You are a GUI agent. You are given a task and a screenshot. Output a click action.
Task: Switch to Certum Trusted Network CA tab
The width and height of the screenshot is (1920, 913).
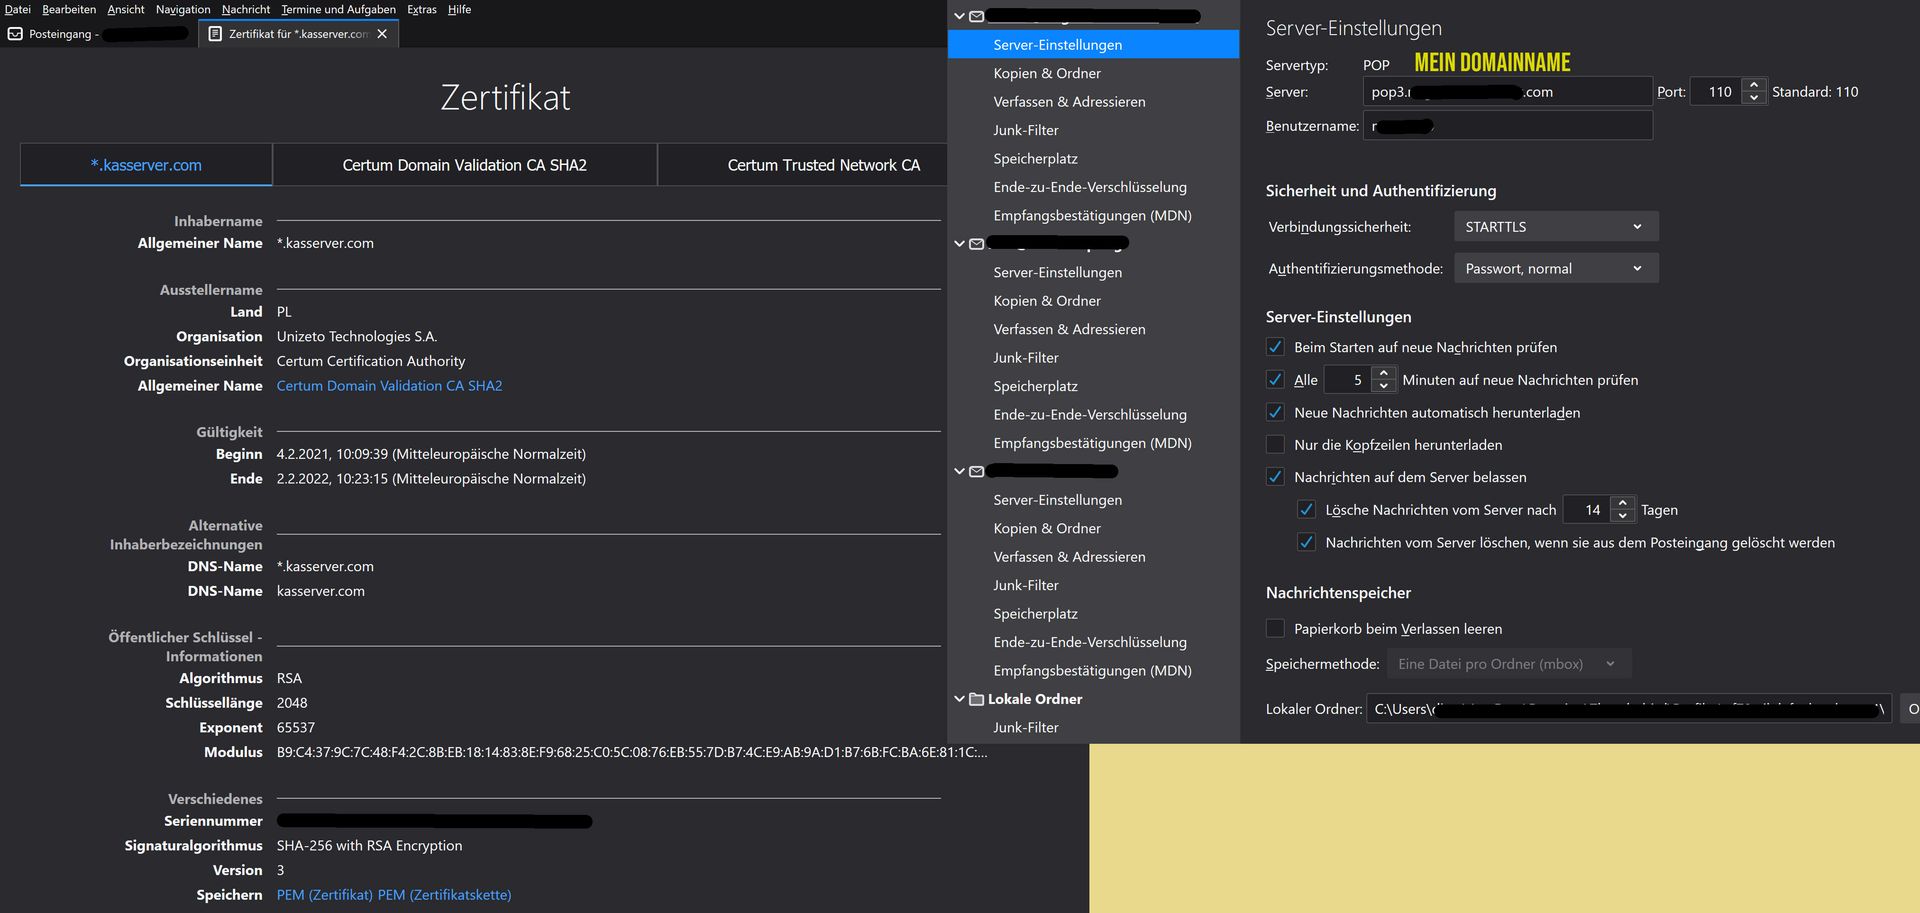(x=823, y=165)
